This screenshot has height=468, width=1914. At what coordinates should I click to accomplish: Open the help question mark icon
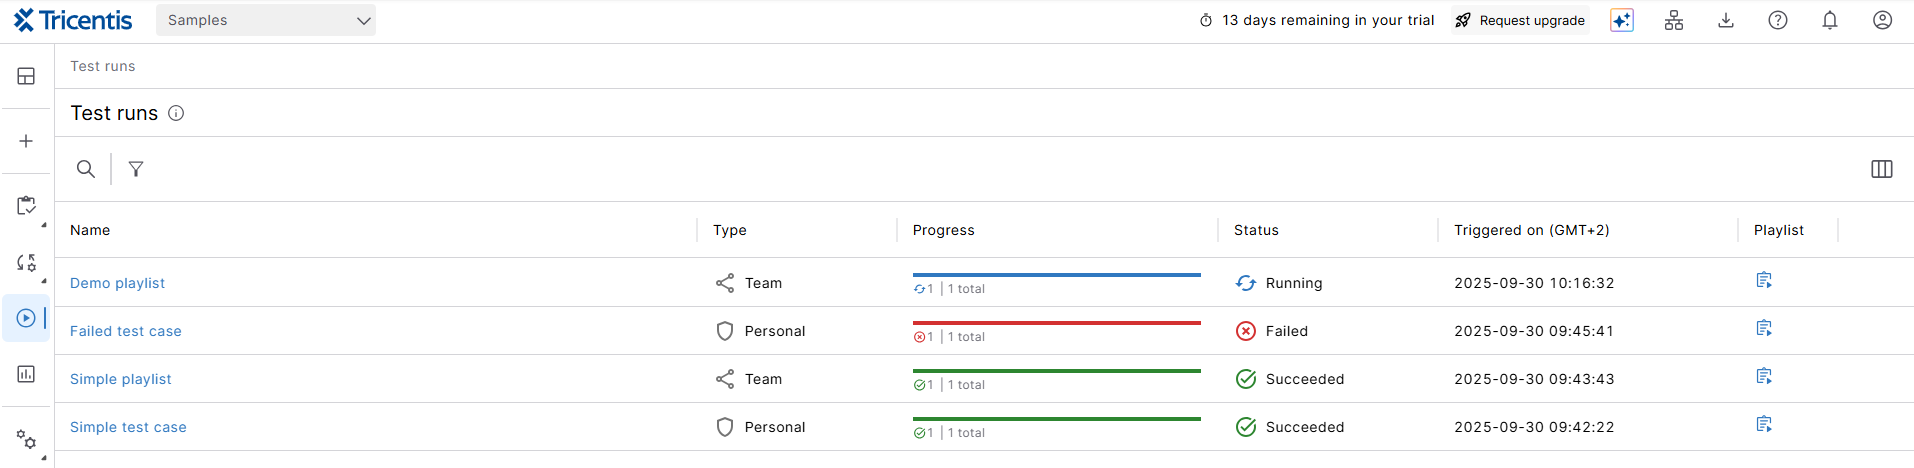1777,20
